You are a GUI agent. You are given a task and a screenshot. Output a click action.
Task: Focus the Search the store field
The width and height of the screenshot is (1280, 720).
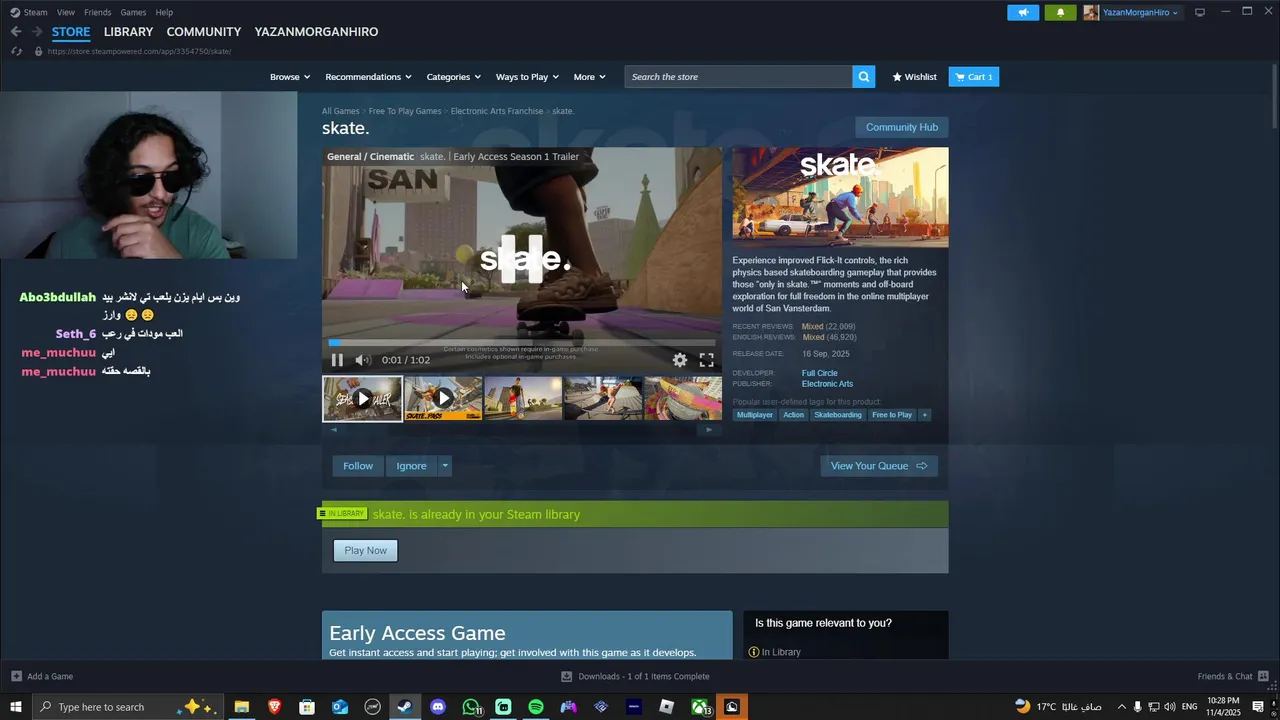pos(739,77)
